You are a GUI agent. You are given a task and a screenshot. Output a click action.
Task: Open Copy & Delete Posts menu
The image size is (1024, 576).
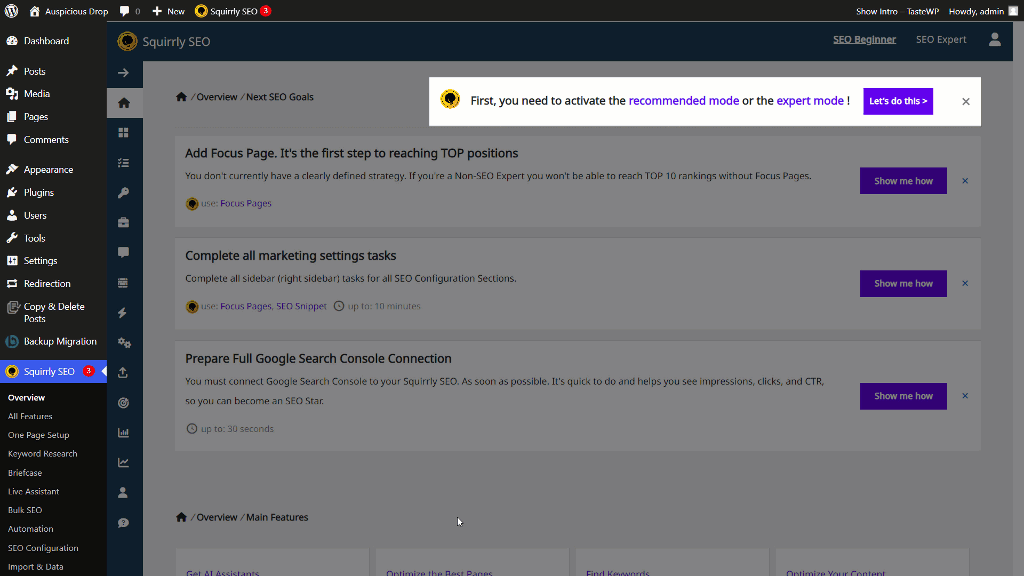54,312
